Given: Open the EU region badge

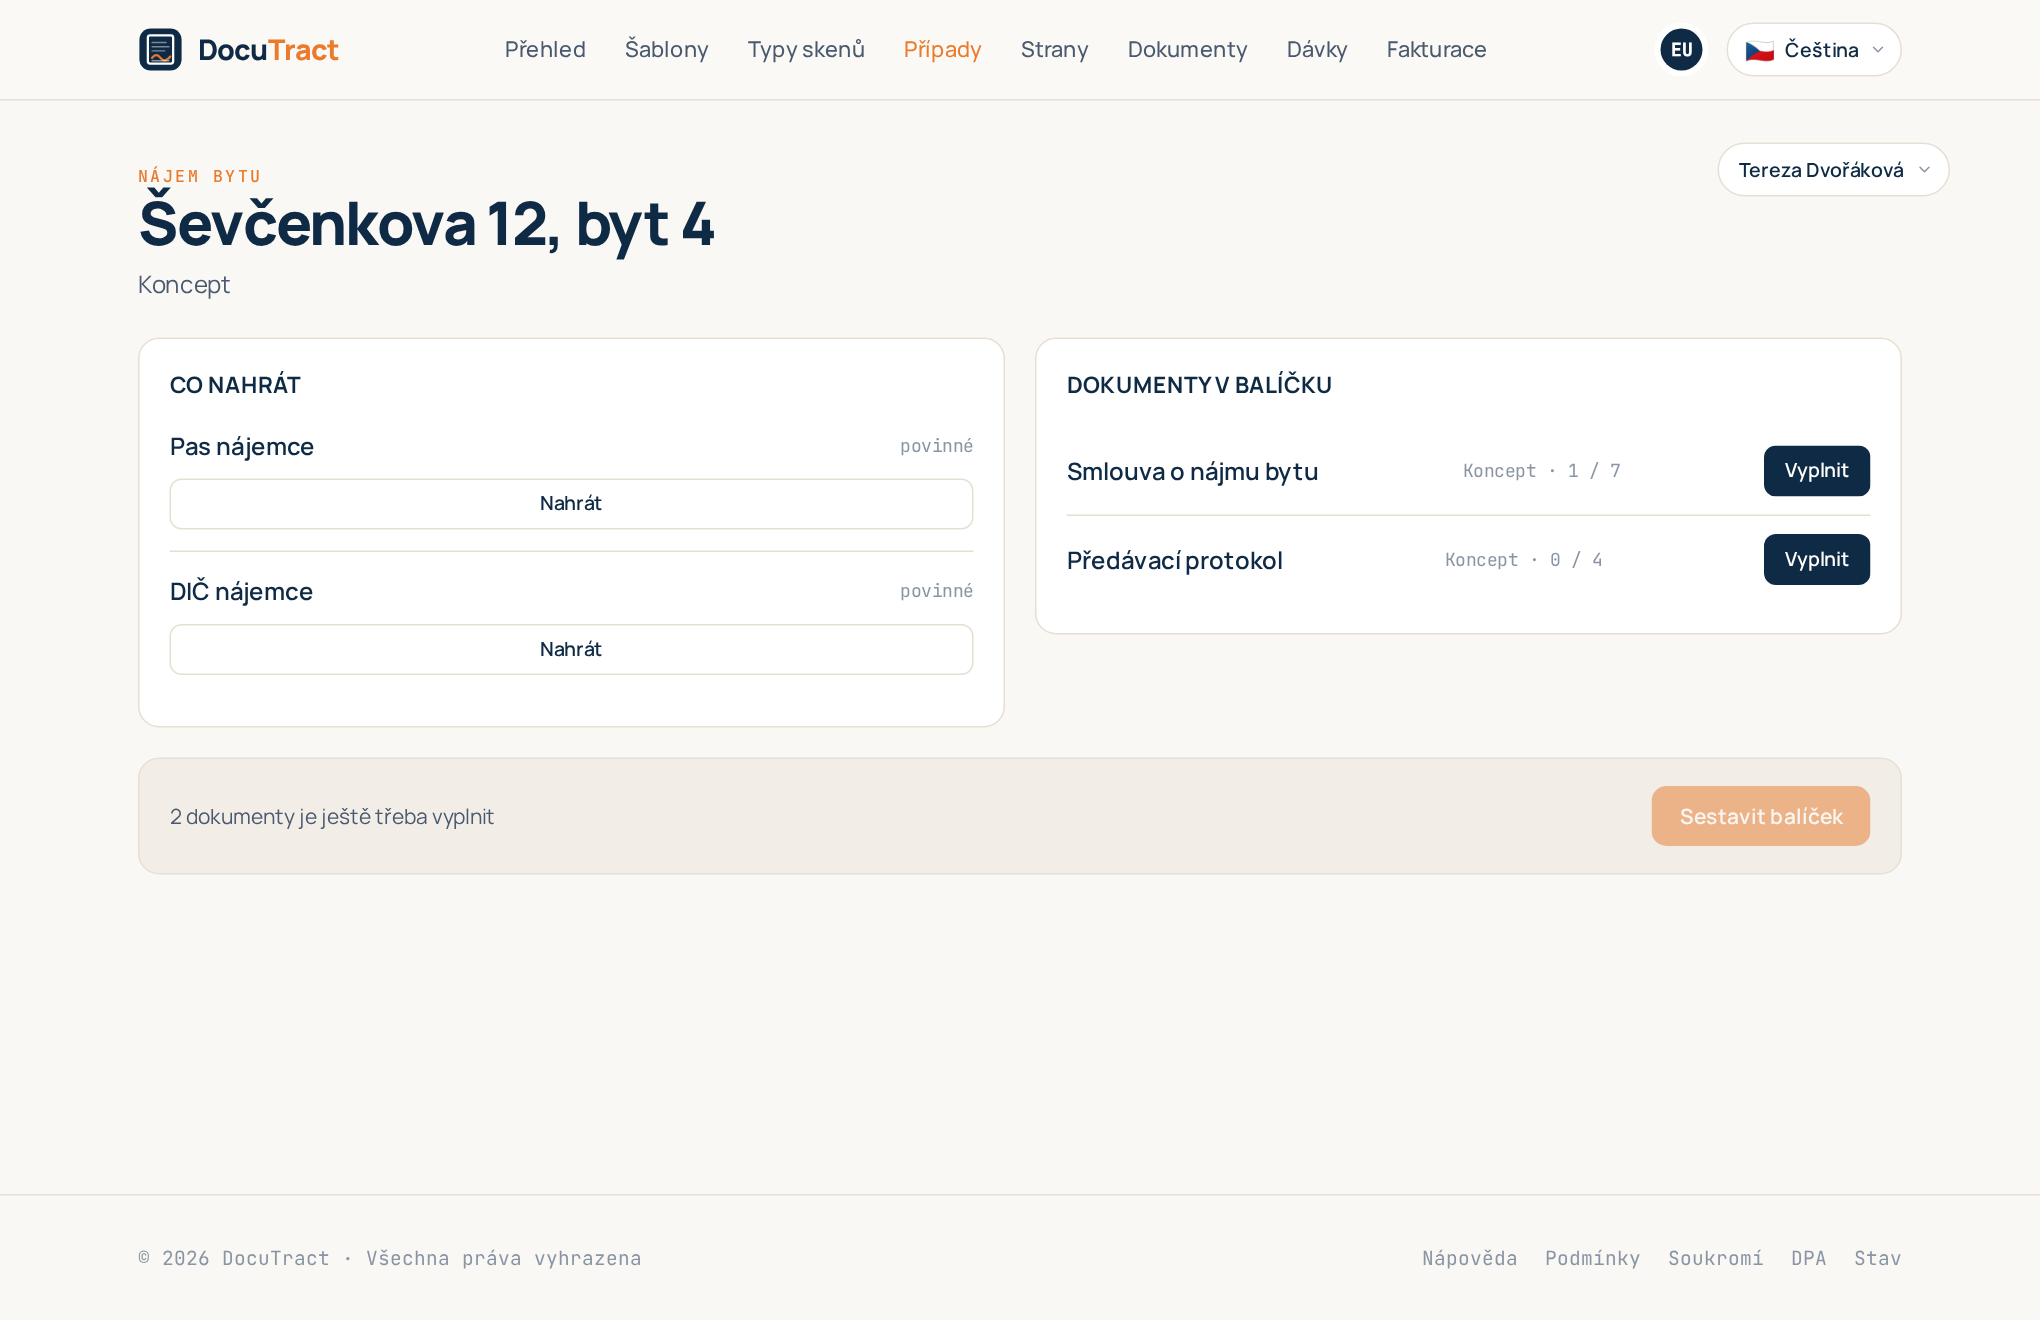Looking at the screenshot, I should point(1681,49).
